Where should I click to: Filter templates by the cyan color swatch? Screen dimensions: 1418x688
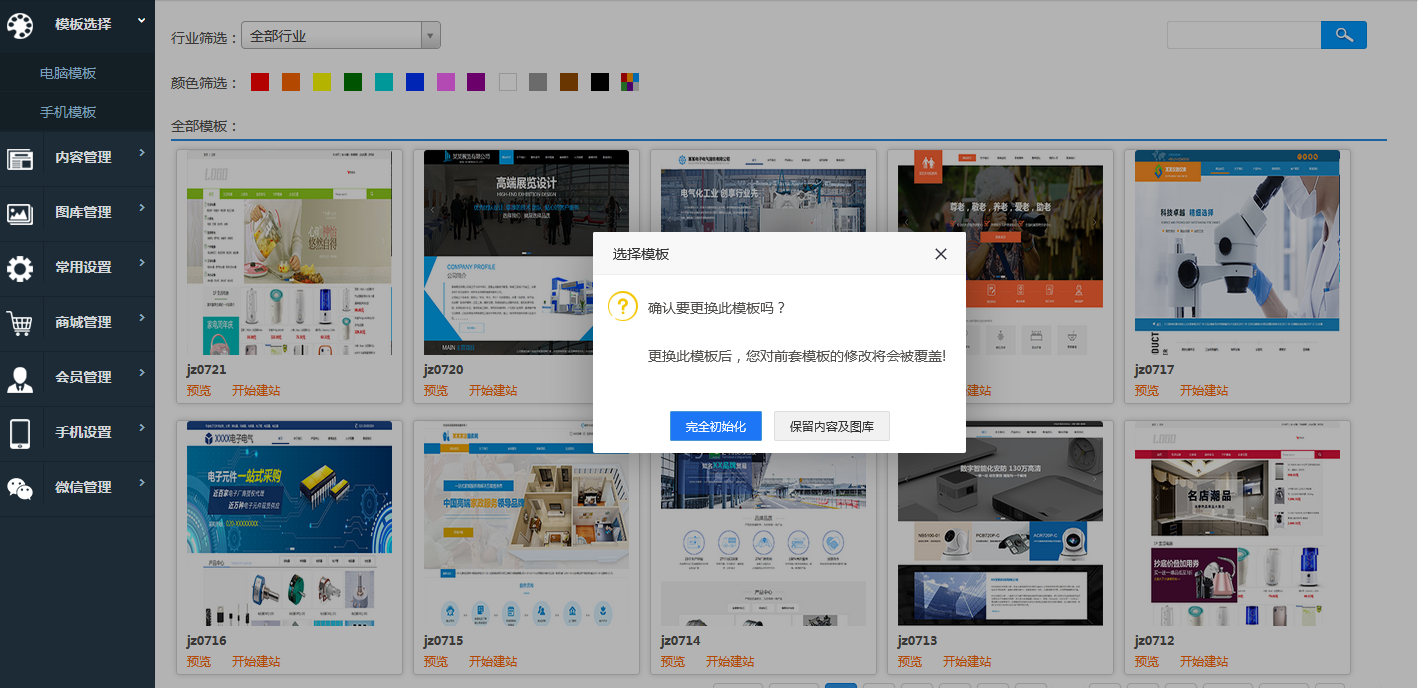[384, 82]
